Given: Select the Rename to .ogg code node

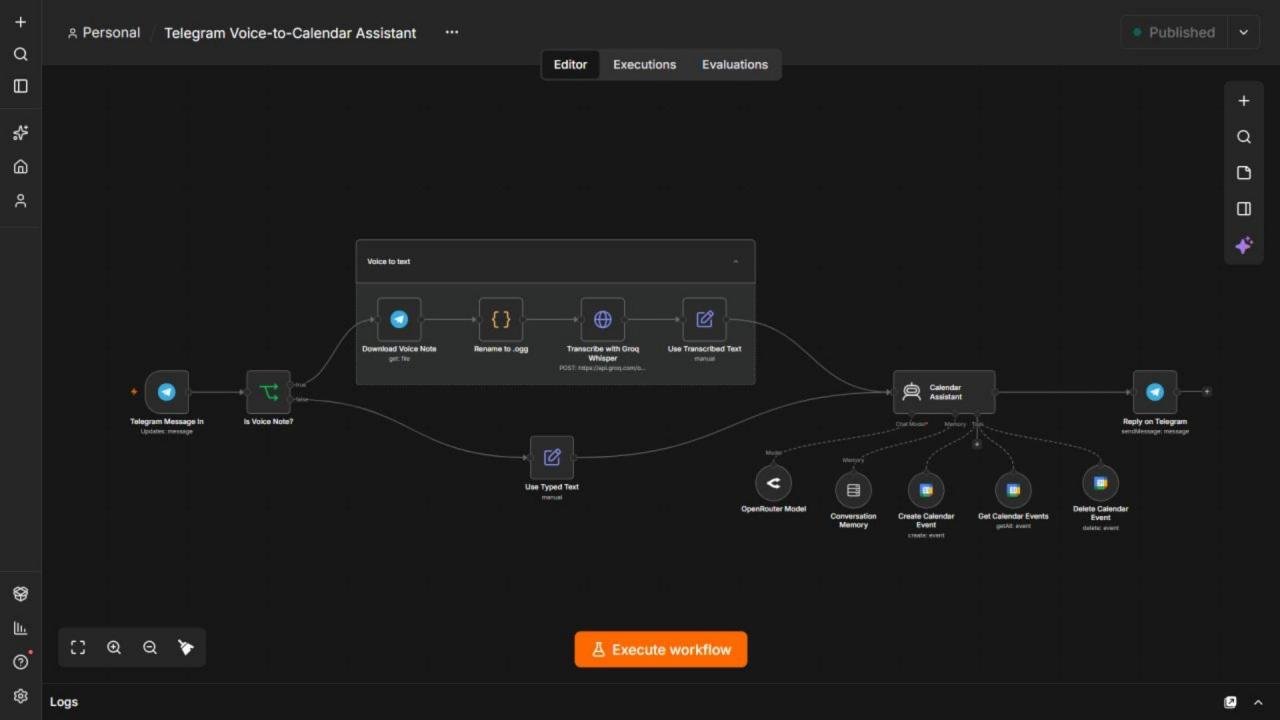Looking at the screenshot, I should pyautogui.click(x=501, y=319).
